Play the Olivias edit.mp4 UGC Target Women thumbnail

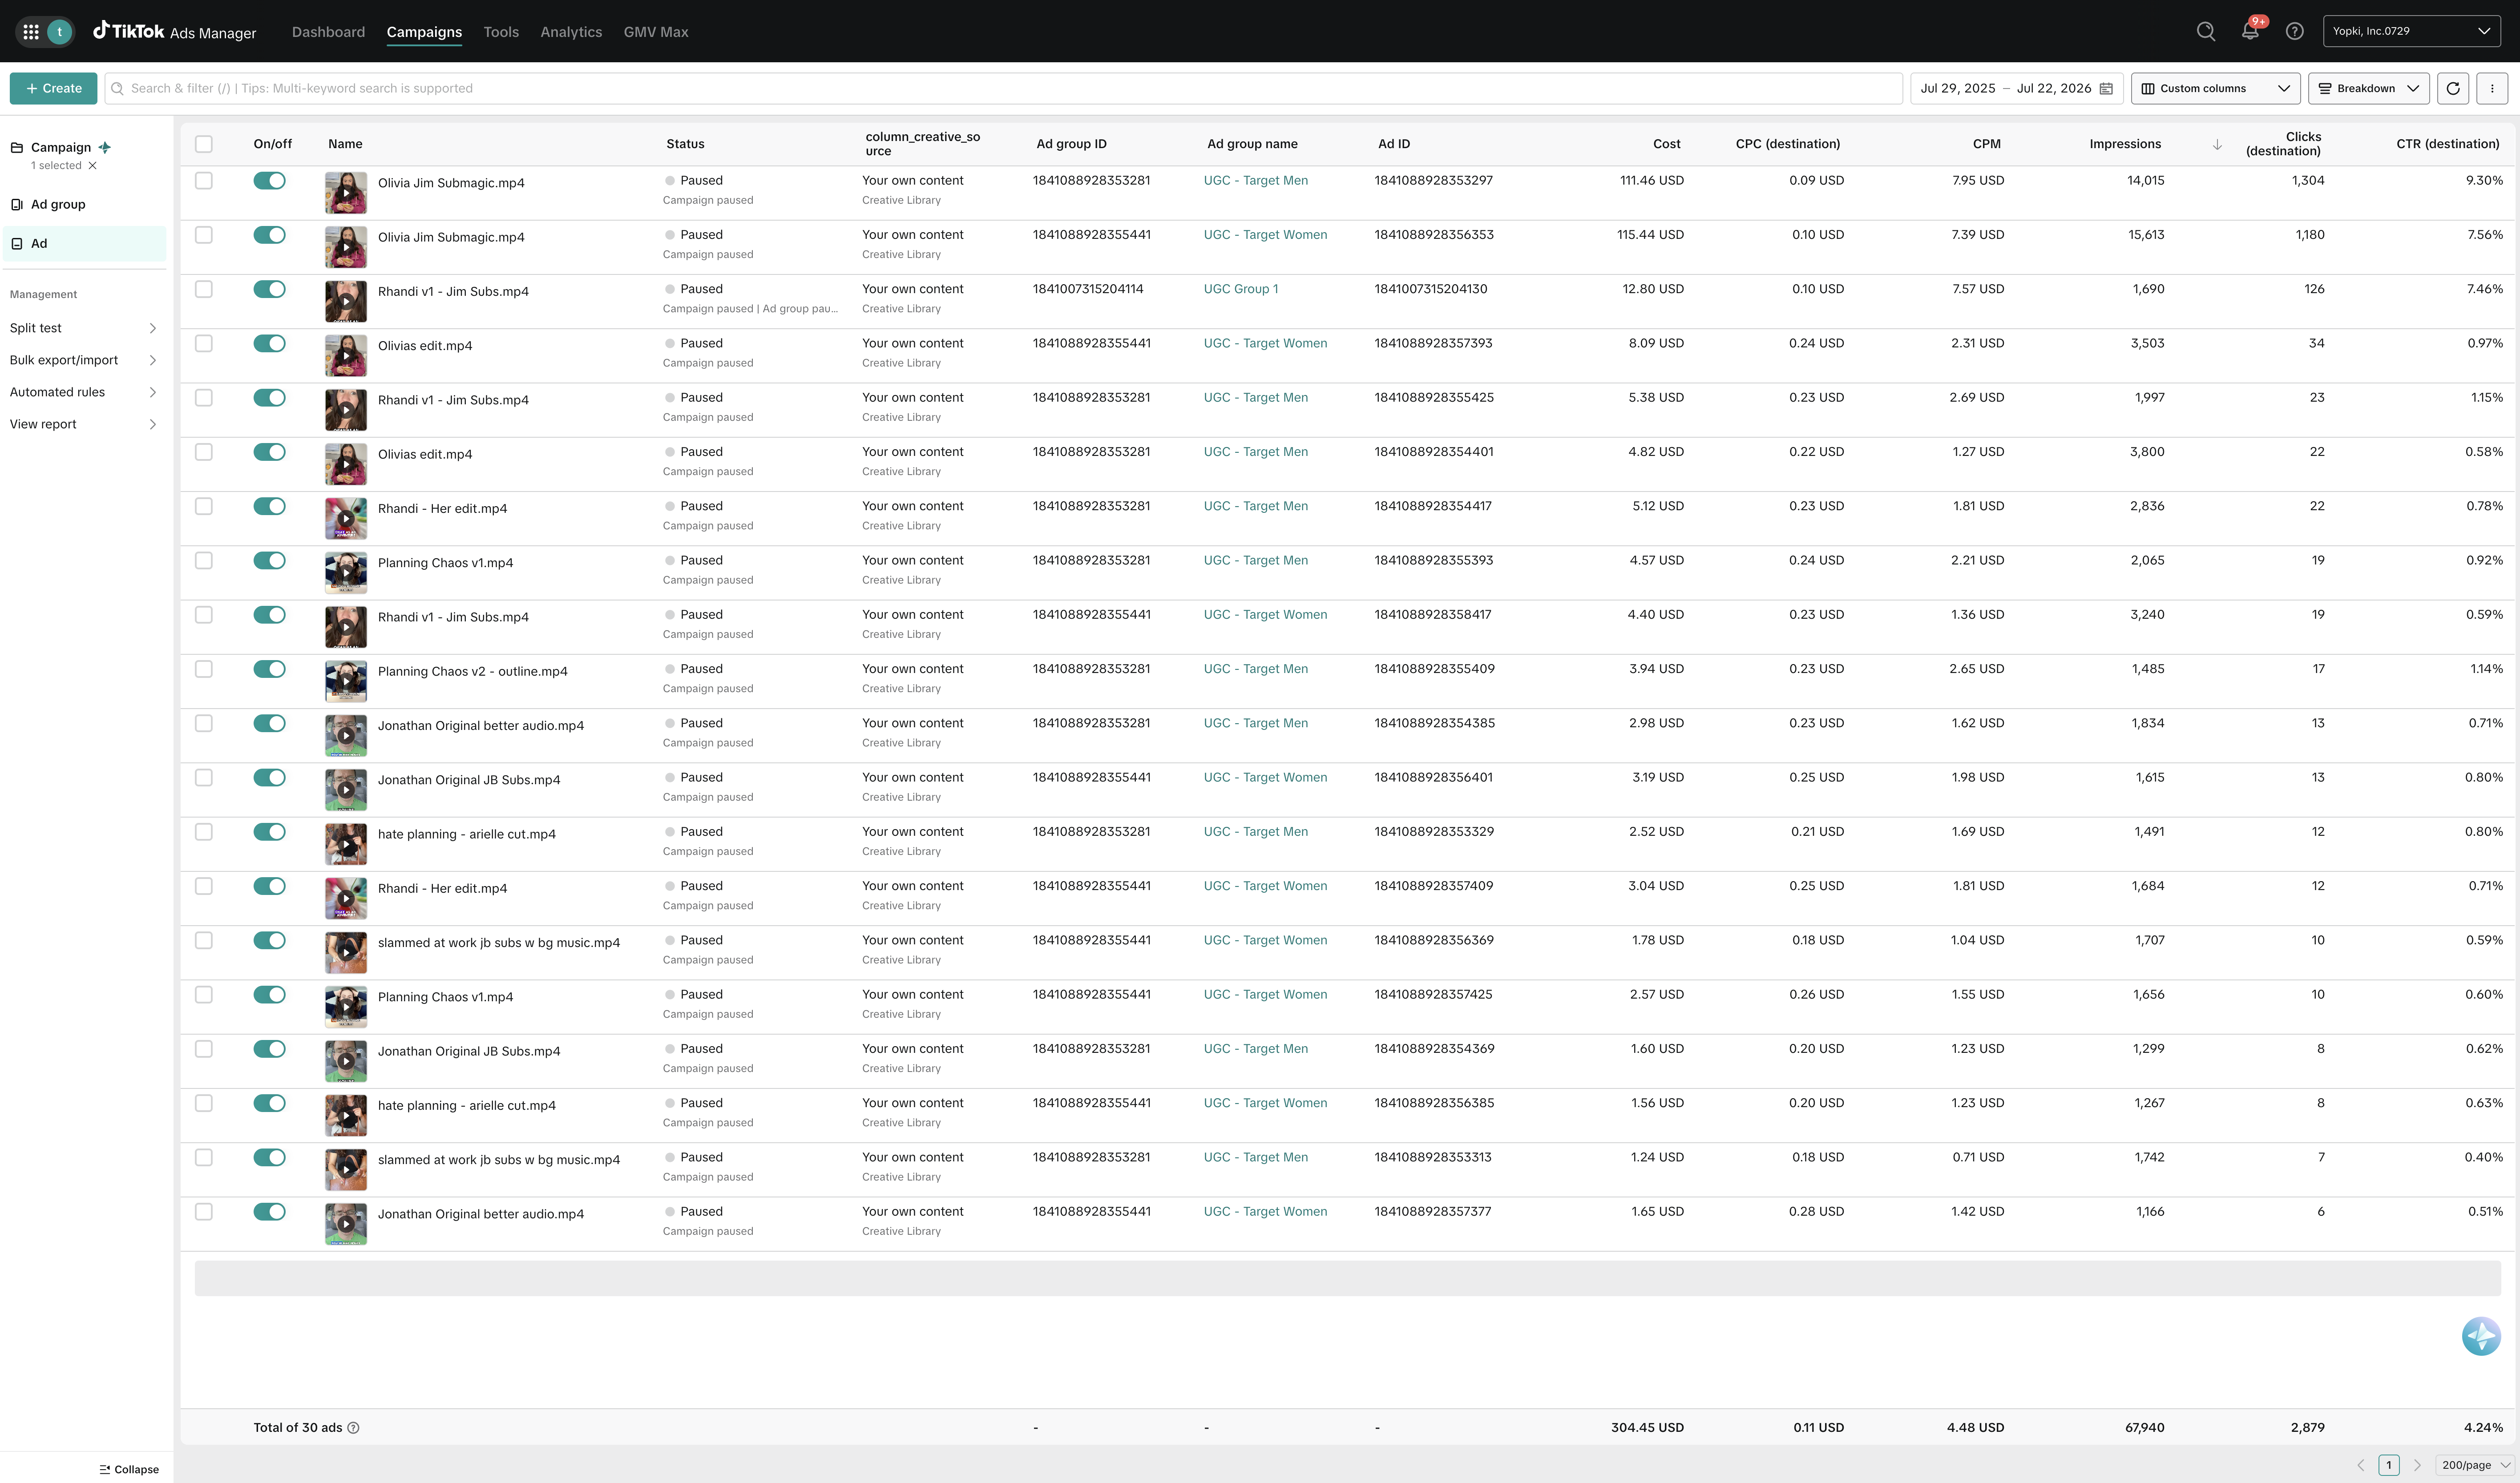pos(346,356)
